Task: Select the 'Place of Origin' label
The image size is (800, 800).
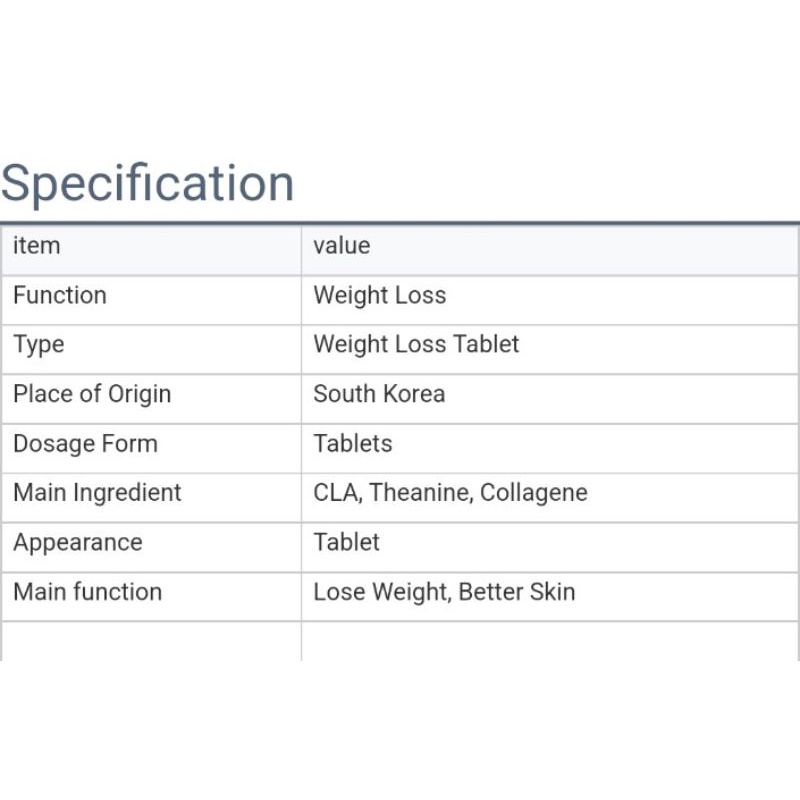Action: [x=92, y=394]
